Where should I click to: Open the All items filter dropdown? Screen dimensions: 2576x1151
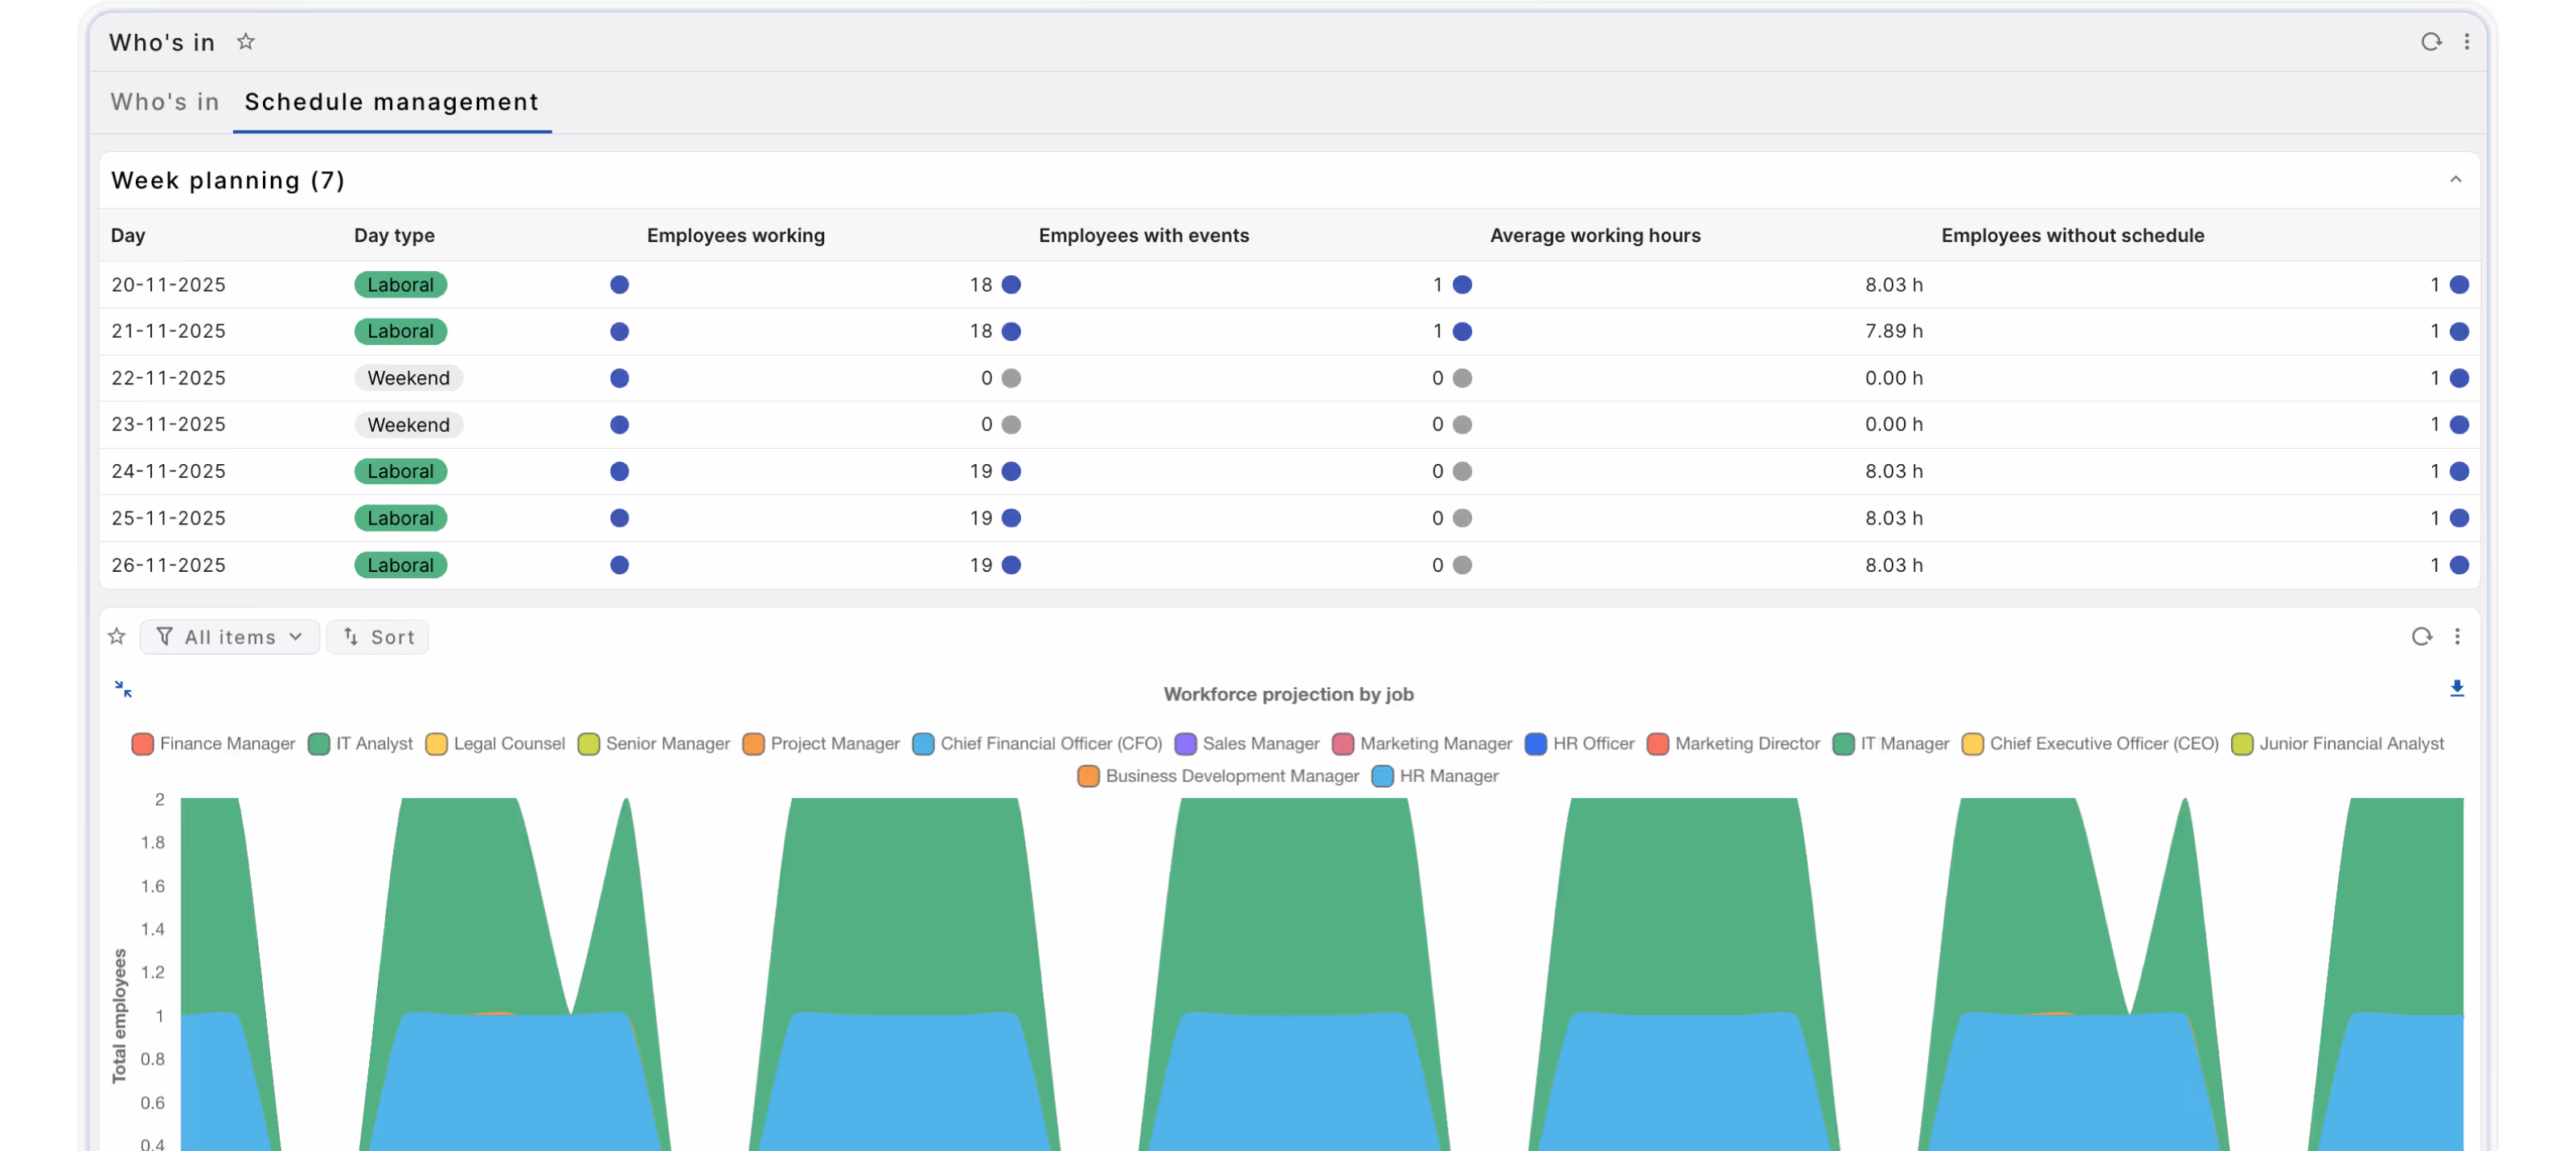pos(230,637)
